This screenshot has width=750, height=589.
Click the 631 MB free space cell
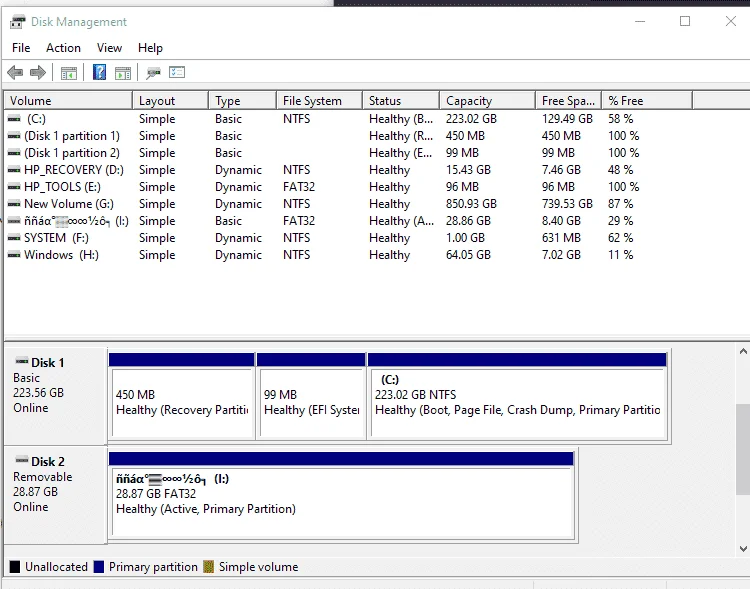pyautogui.click(x=561, y=238)
